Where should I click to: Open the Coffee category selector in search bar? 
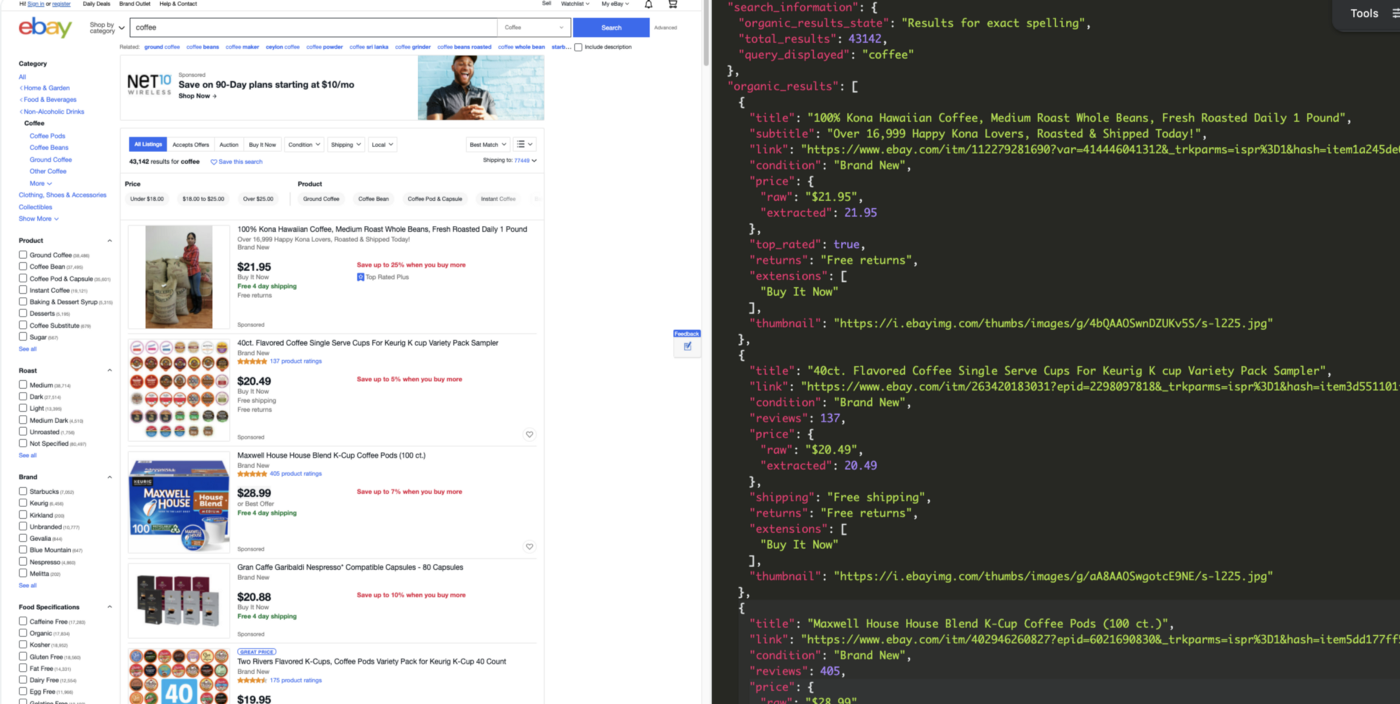pos(534,28)
